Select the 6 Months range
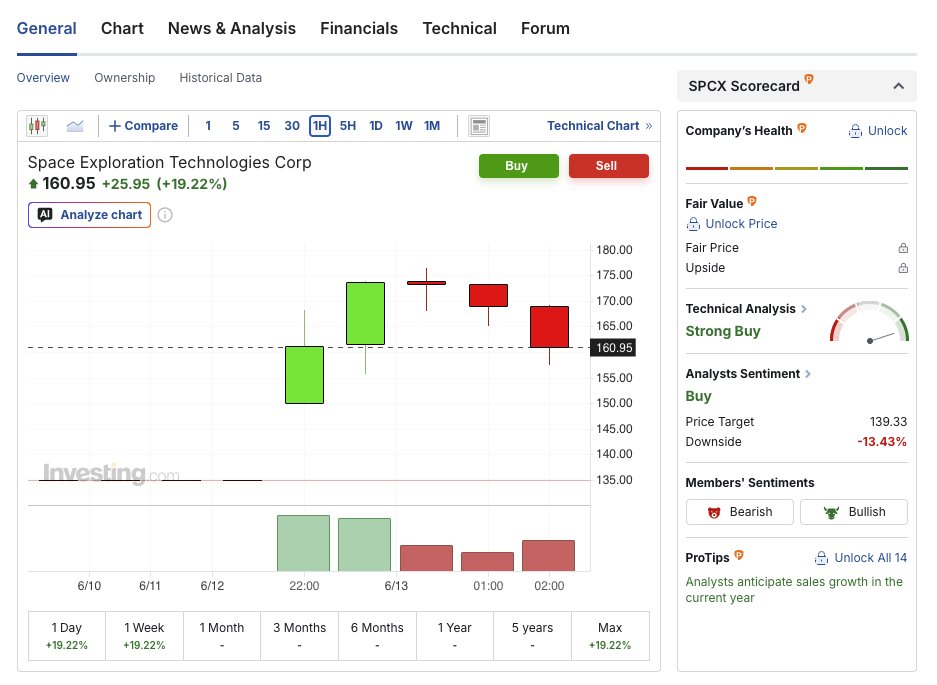 [377, 636]
